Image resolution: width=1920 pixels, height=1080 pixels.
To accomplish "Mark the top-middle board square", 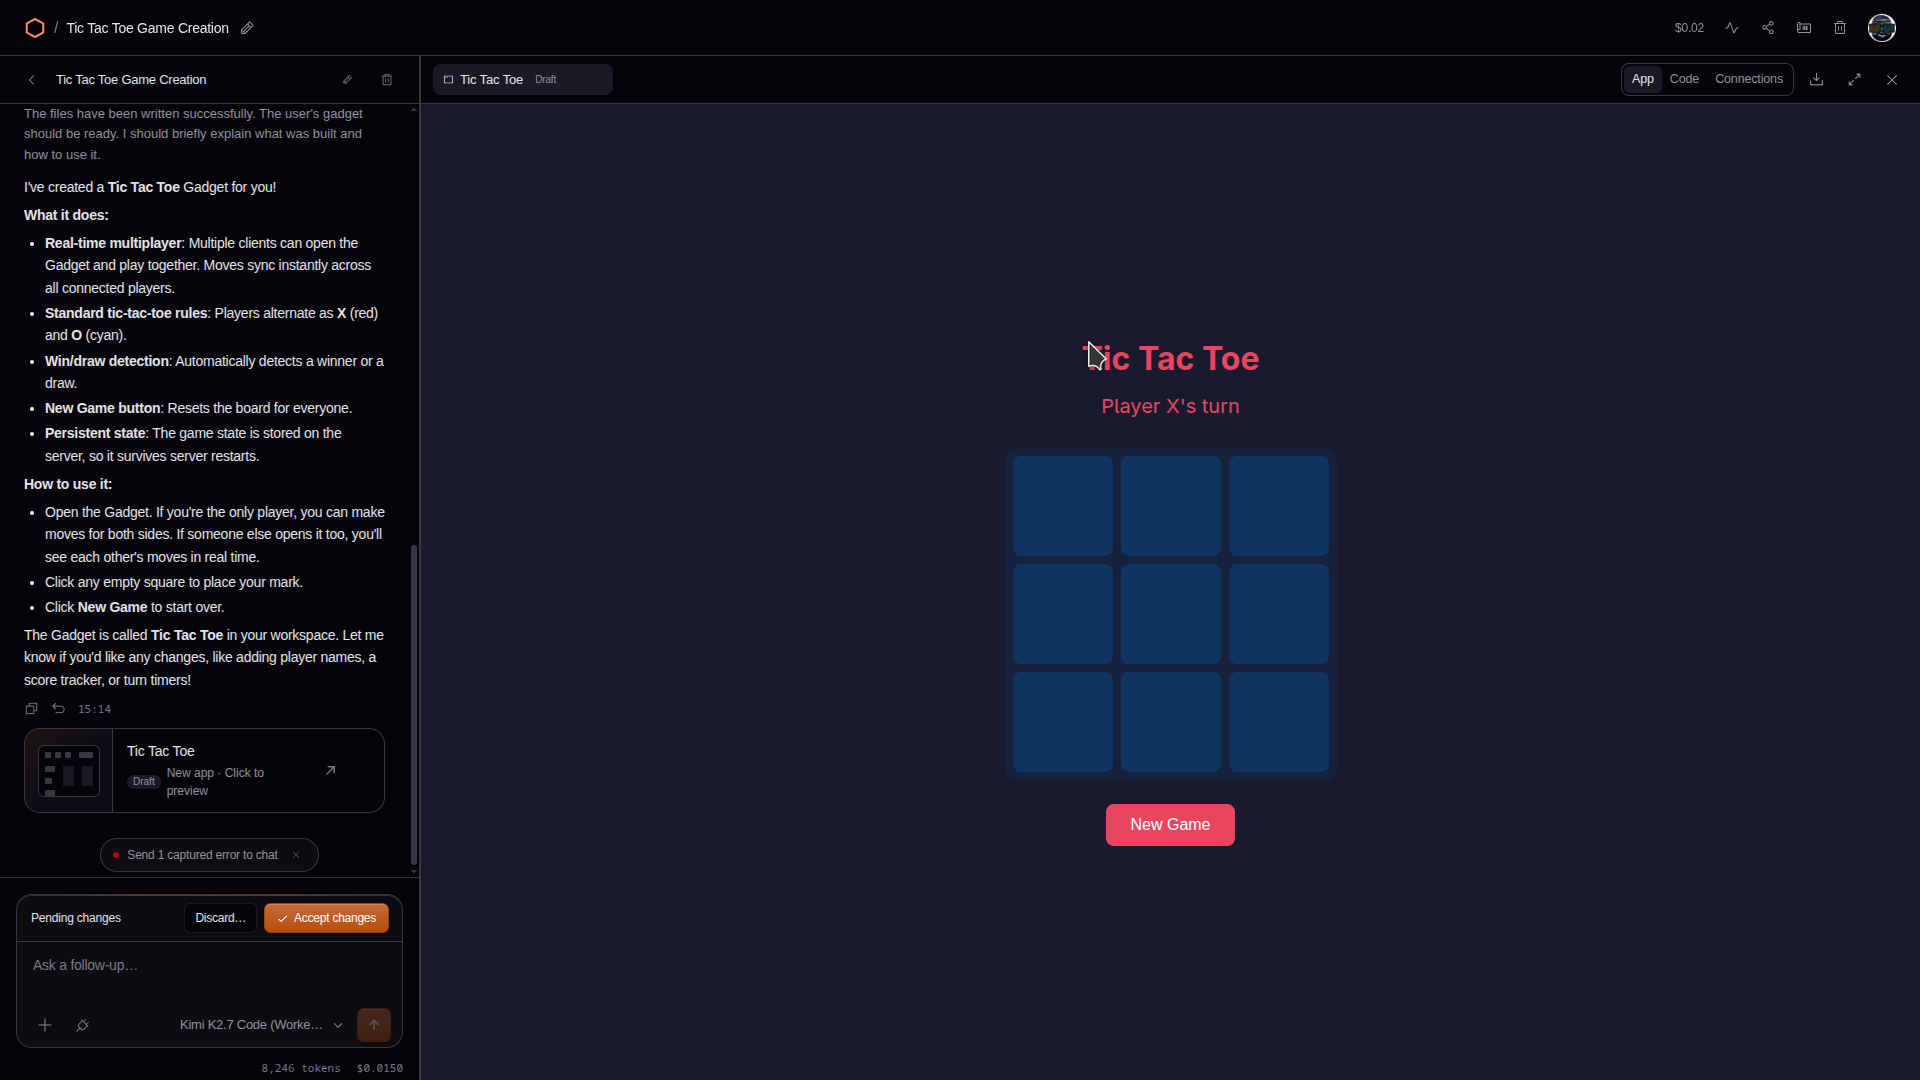I will click(1170, 506).
